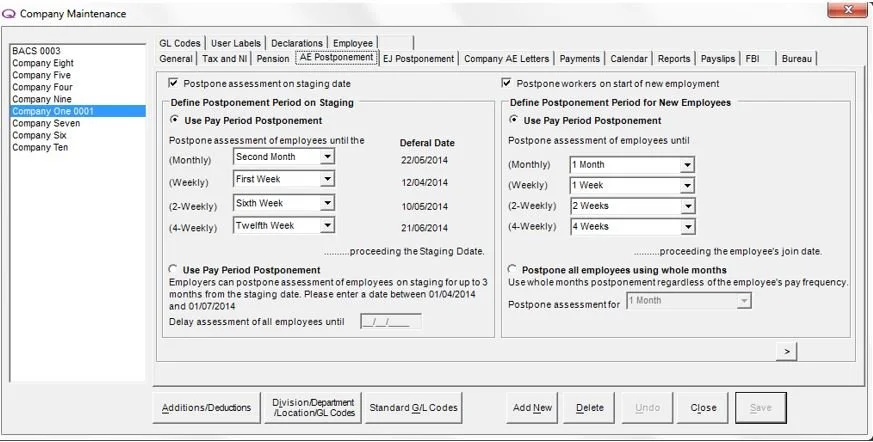Click the Standard G/L Codes button

click(413, 408)
